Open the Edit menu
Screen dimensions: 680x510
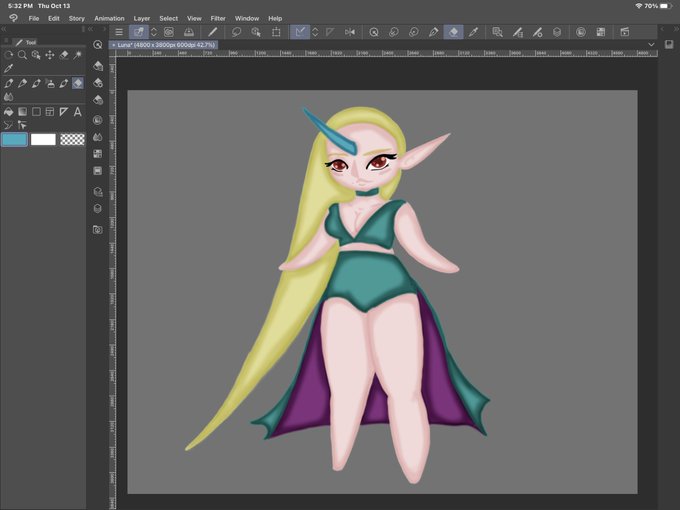pyautogui.click(x=54, y=18)
